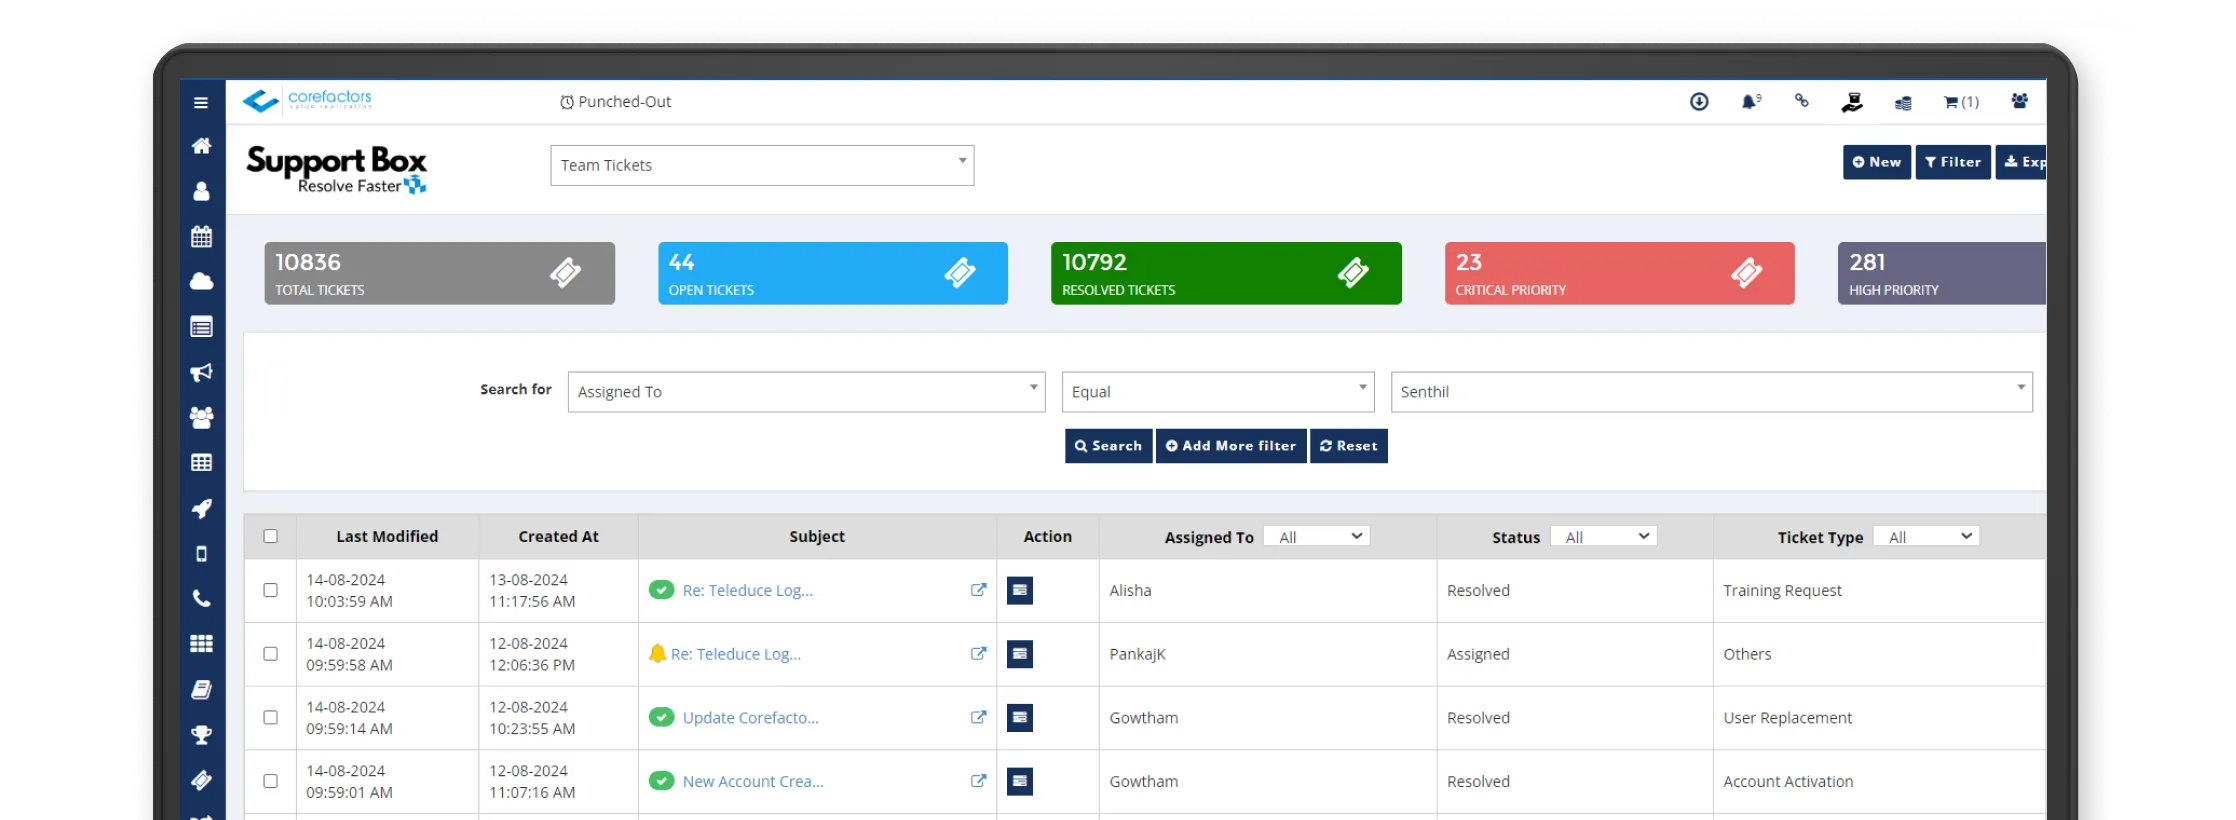Viewport: 2236px width, 820px height.
Task: Open the megaphone campaigns sidebar icon
Action: [x=201, y=372]
